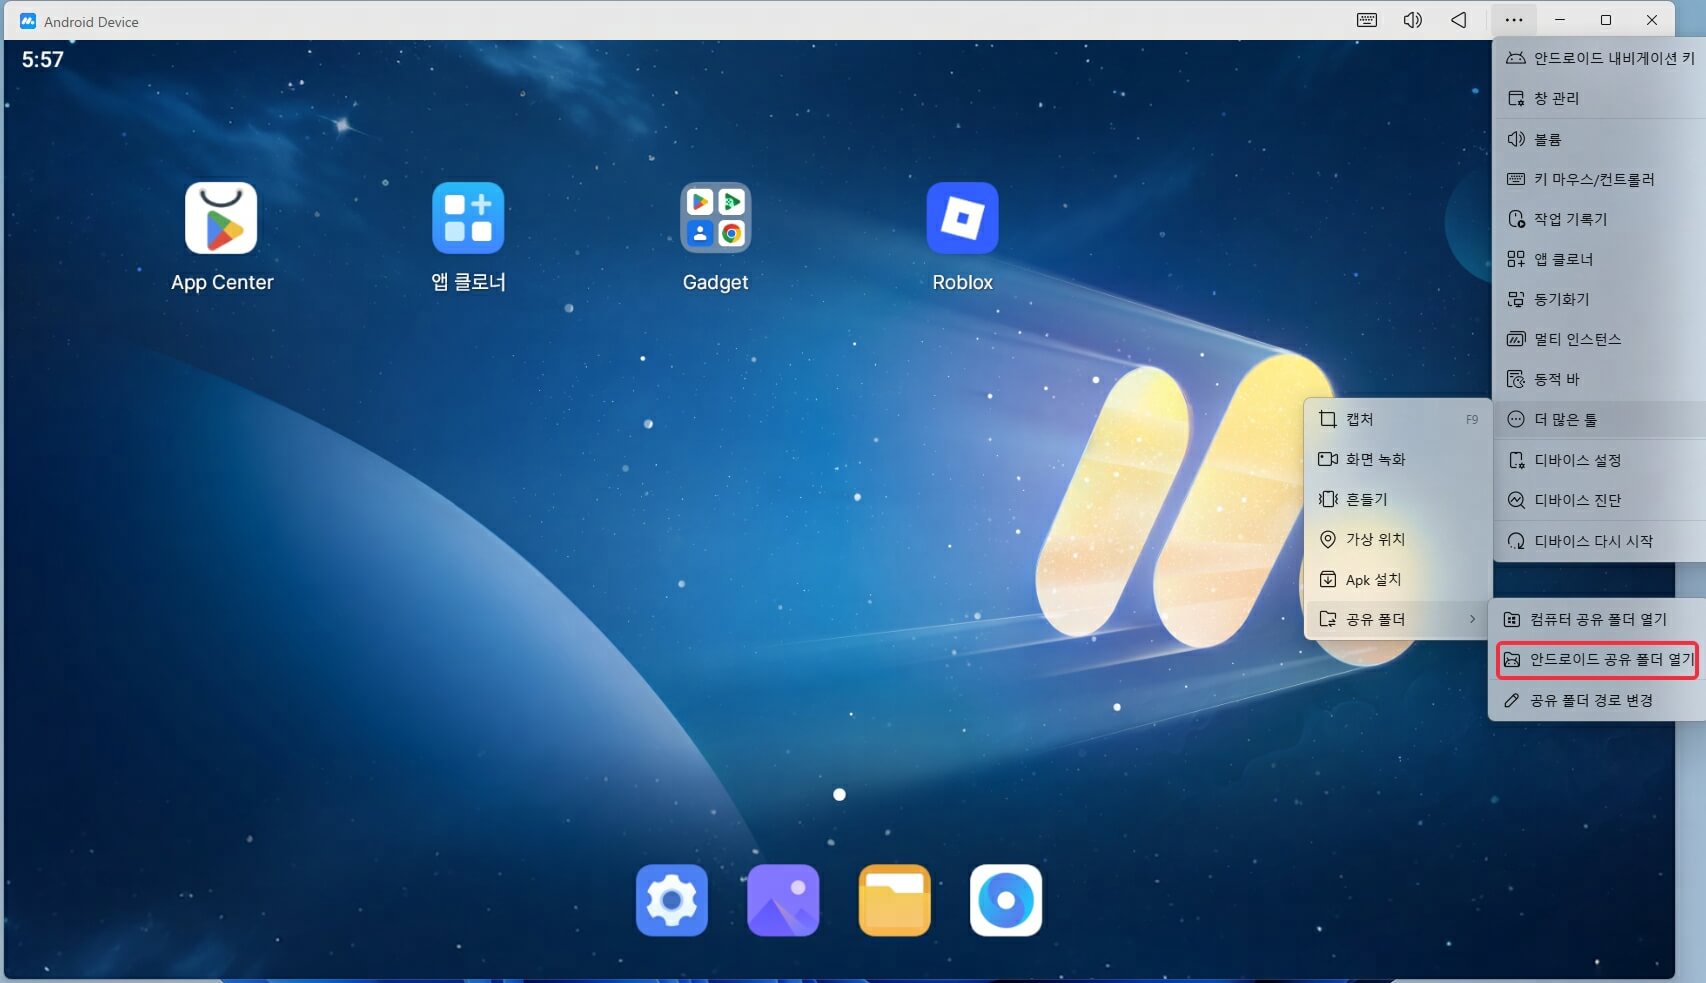Image resolution: width=1706 pixels, height=983 pixels.
Task: Click the back triangle icon in title bar
Action: click(x=1459, y=20)
